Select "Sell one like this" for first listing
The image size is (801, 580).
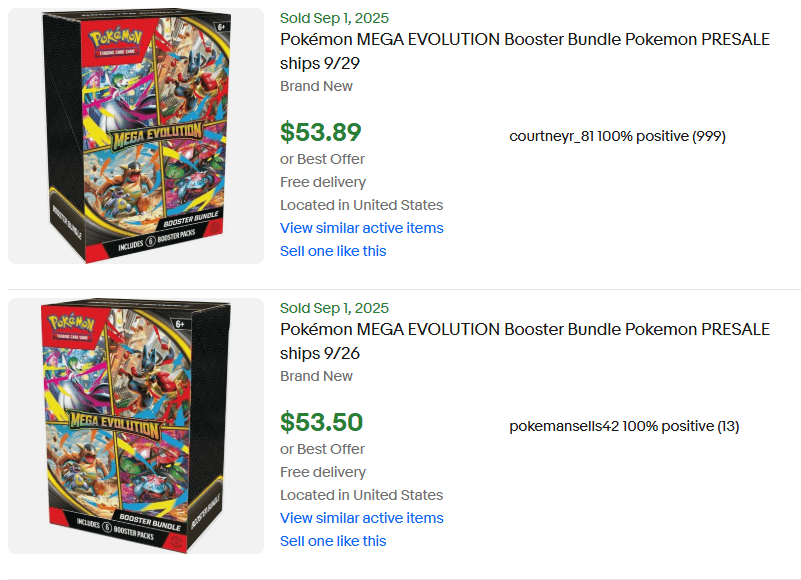333,251
